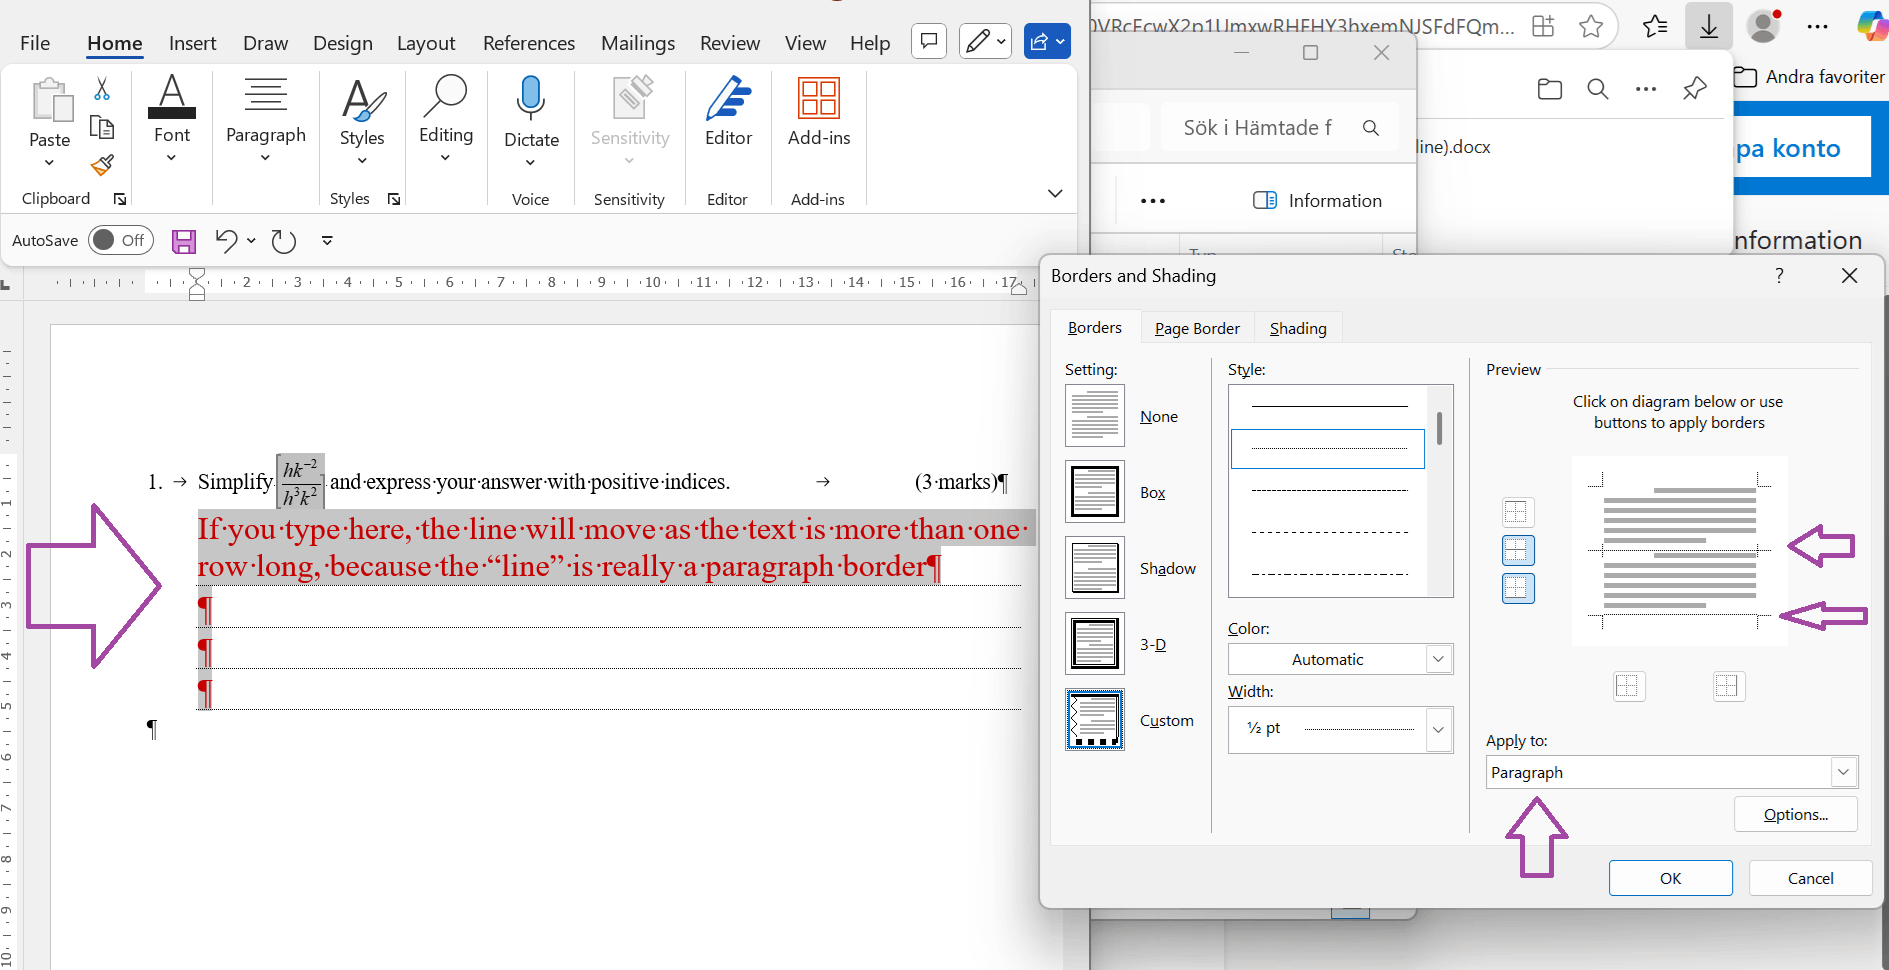Toggle the top border button in Preview

[1516, 512]
